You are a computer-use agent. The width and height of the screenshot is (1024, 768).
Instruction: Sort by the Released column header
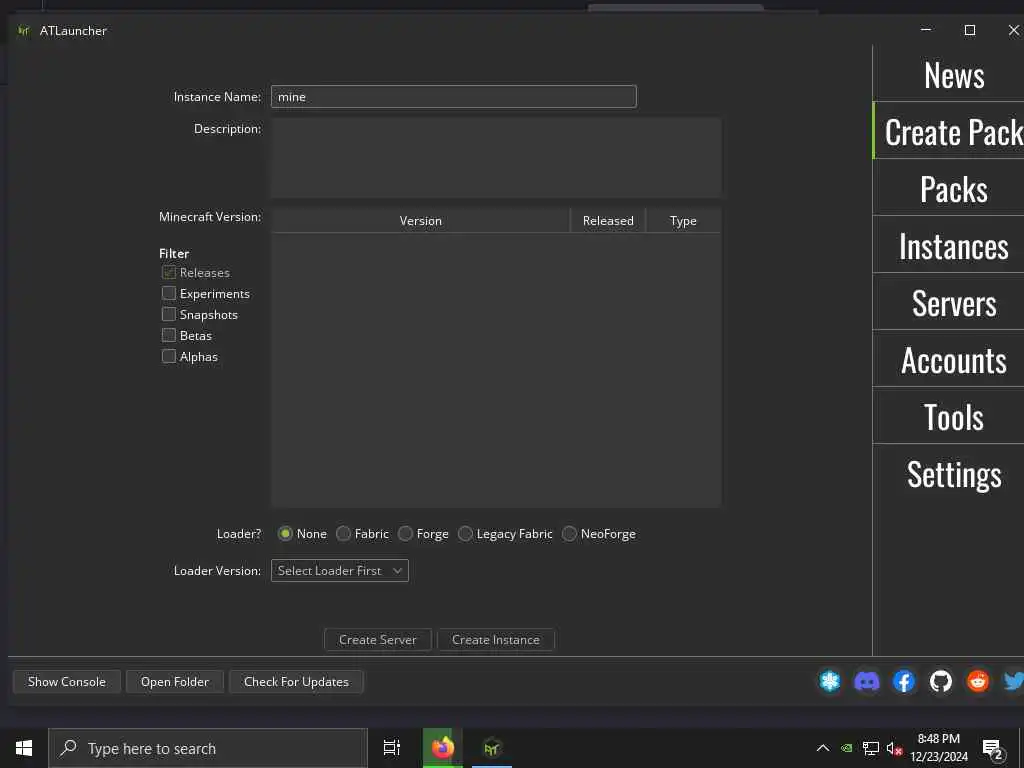[x=608, y=221]
